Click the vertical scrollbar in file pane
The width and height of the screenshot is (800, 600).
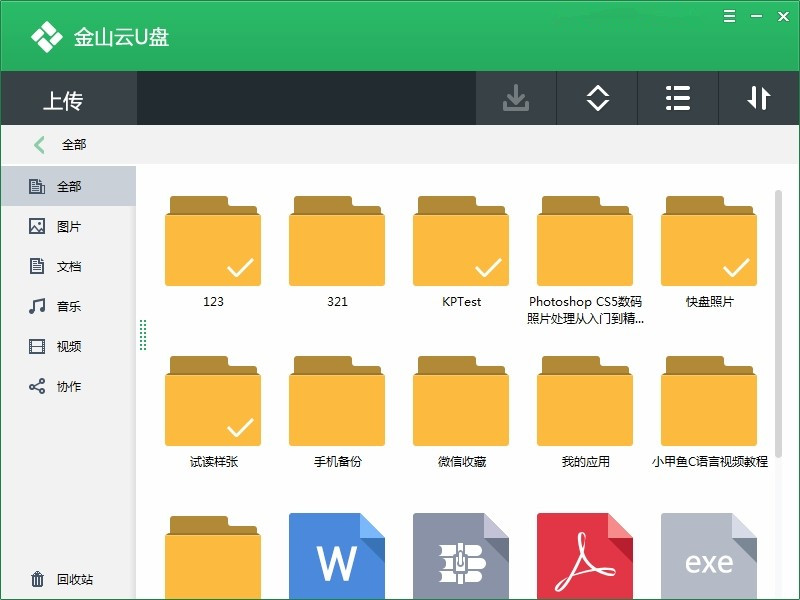point(778,324)
